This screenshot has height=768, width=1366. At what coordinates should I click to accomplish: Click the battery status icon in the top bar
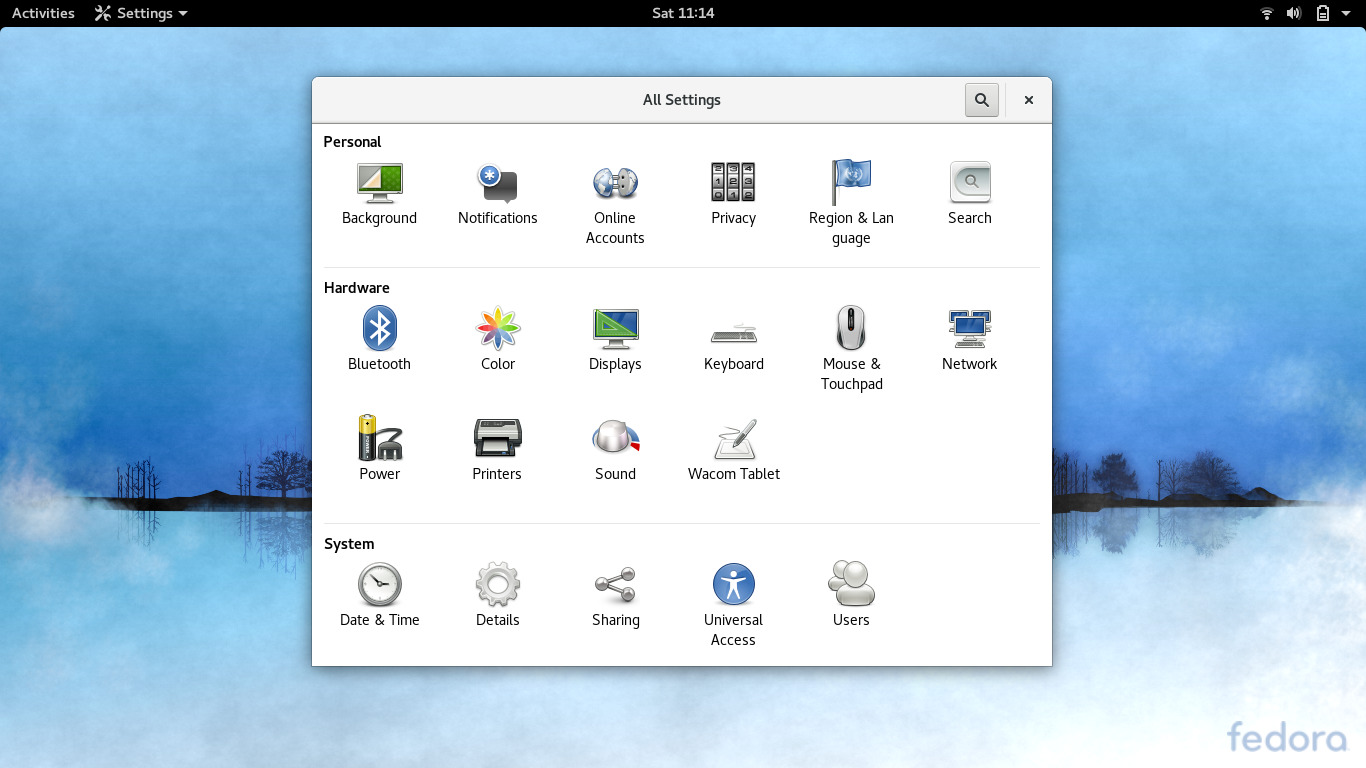point(1323,13)
